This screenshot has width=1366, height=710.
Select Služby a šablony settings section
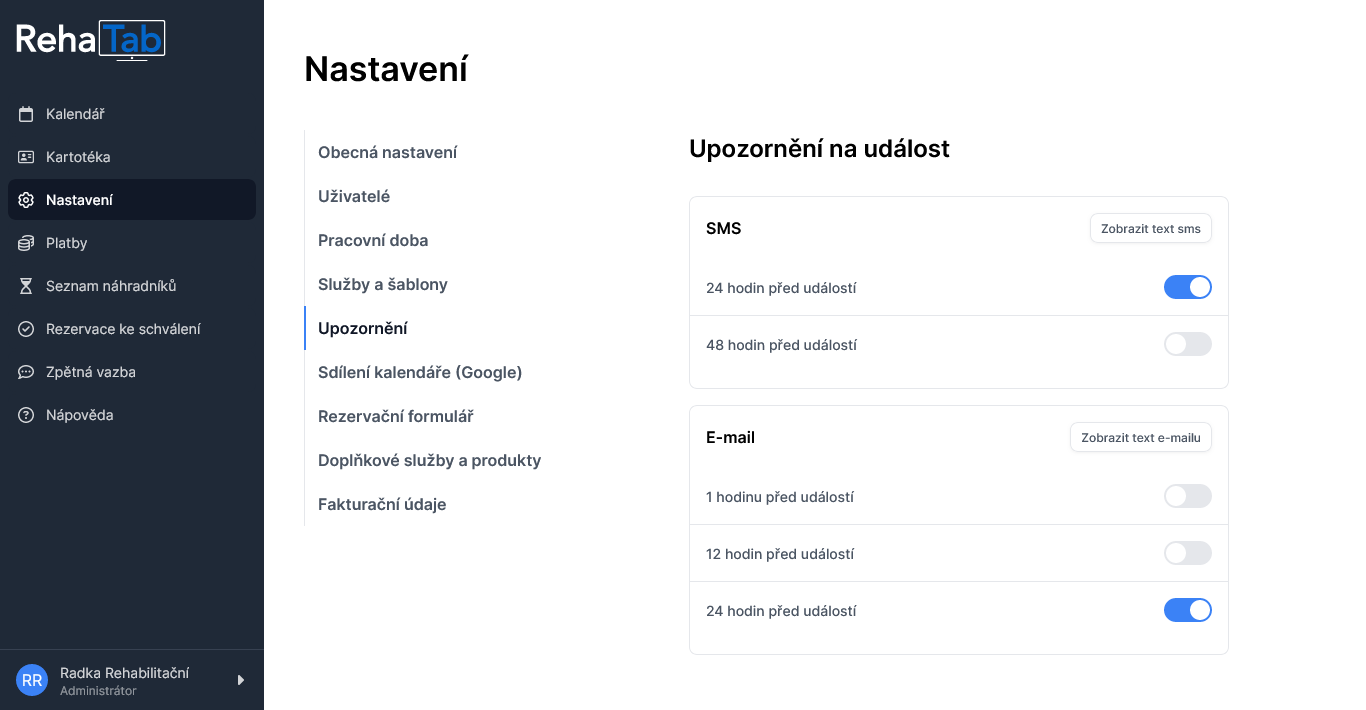tap(383, 284)
